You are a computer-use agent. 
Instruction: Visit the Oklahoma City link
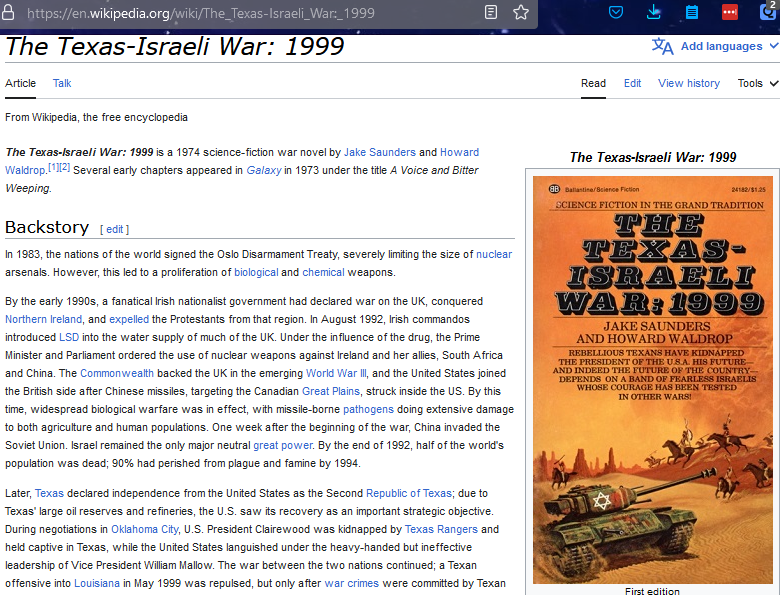tap(144, 529)
